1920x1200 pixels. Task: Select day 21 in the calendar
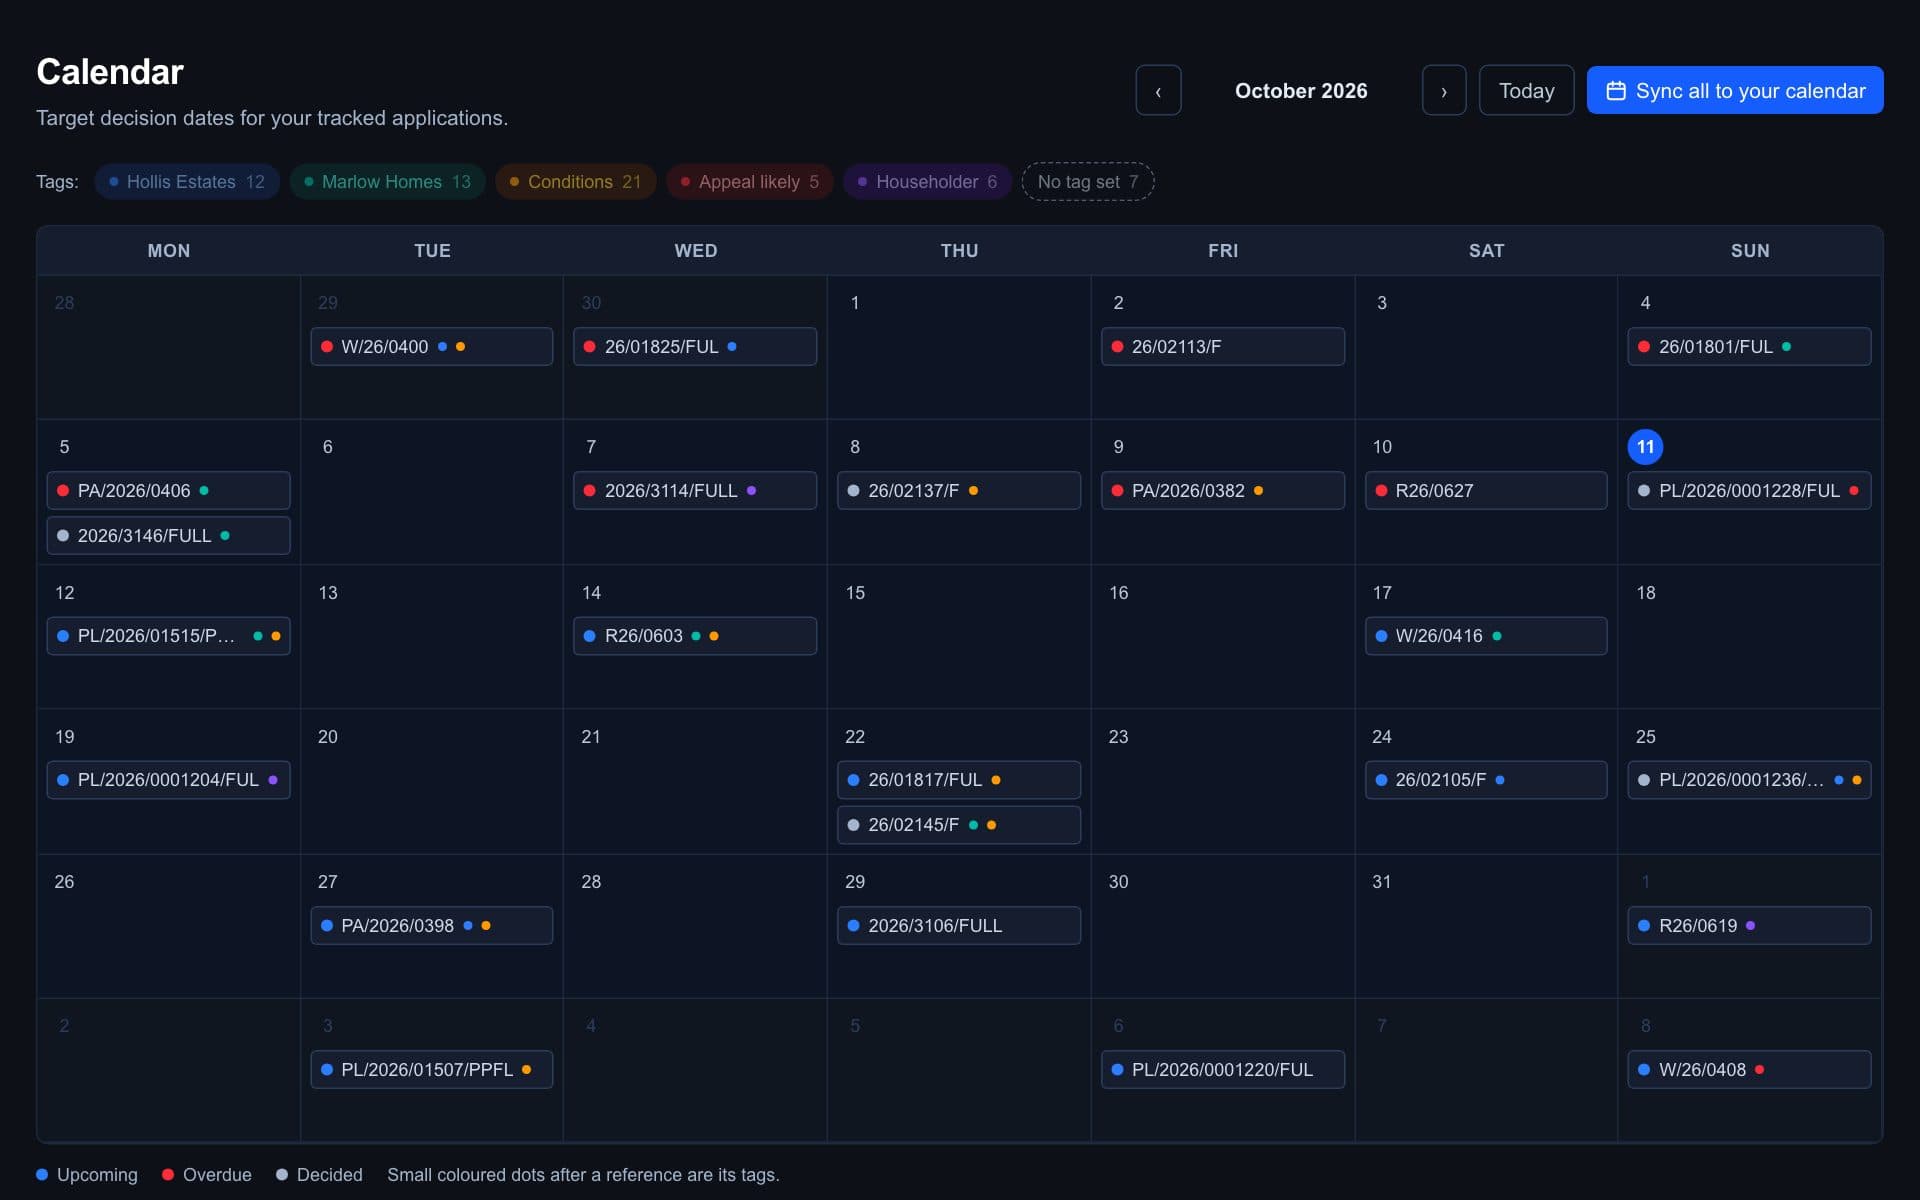(x=591, y=737)
